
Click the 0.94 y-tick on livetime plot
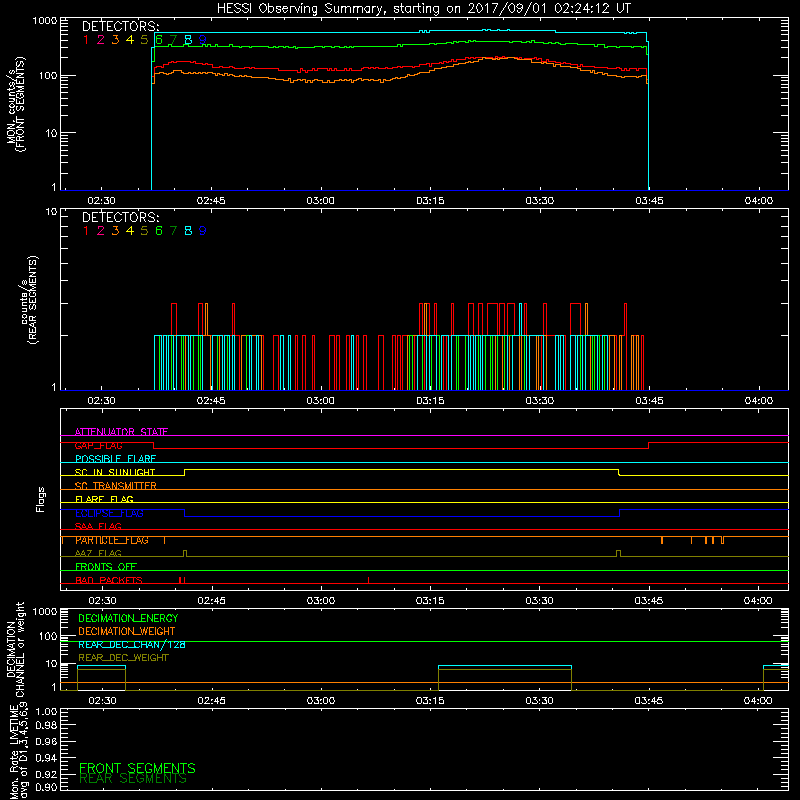point(46,758)
